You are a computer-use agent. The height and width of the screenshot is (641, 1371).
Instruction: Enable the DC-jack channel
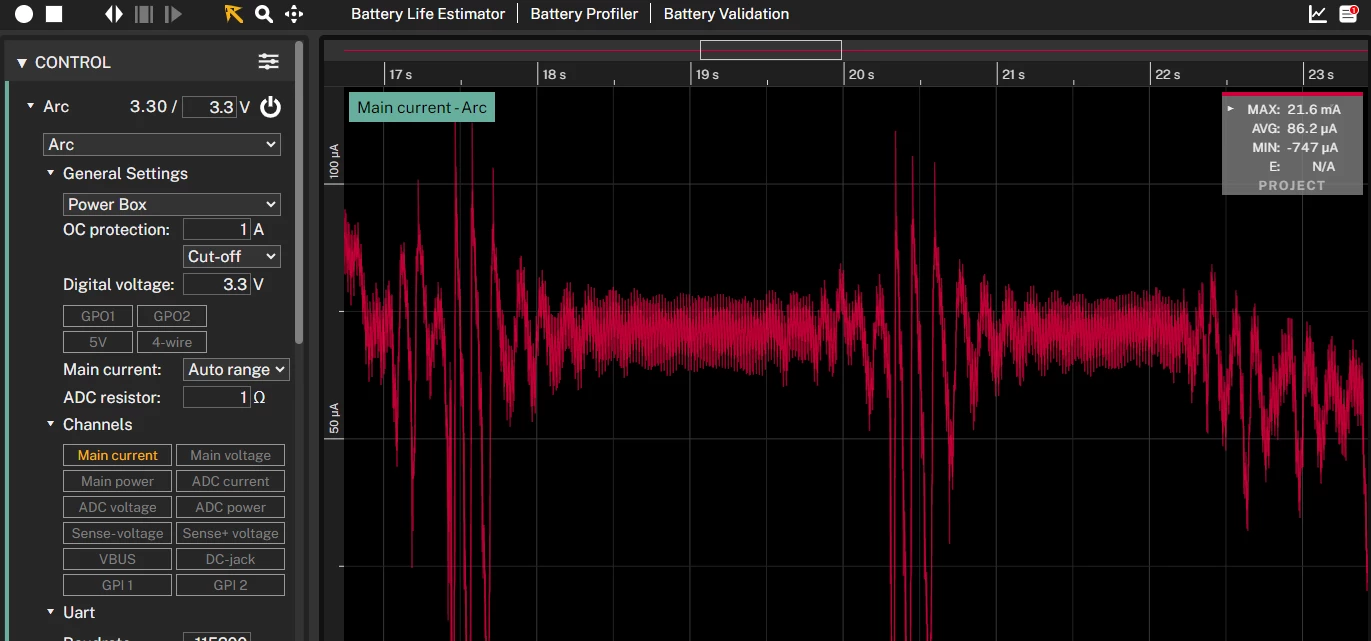click(231, 559)
